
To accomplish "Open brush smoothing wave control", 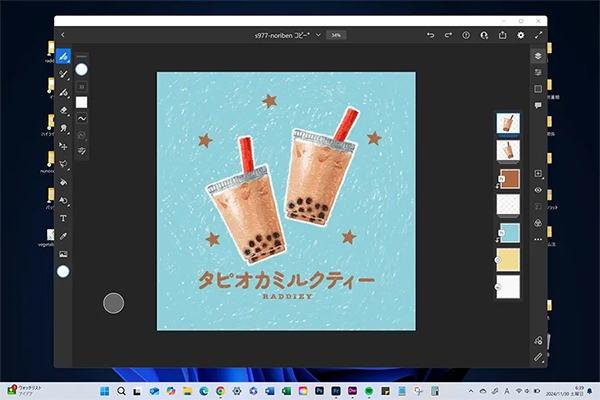I will tap(82, 119).
